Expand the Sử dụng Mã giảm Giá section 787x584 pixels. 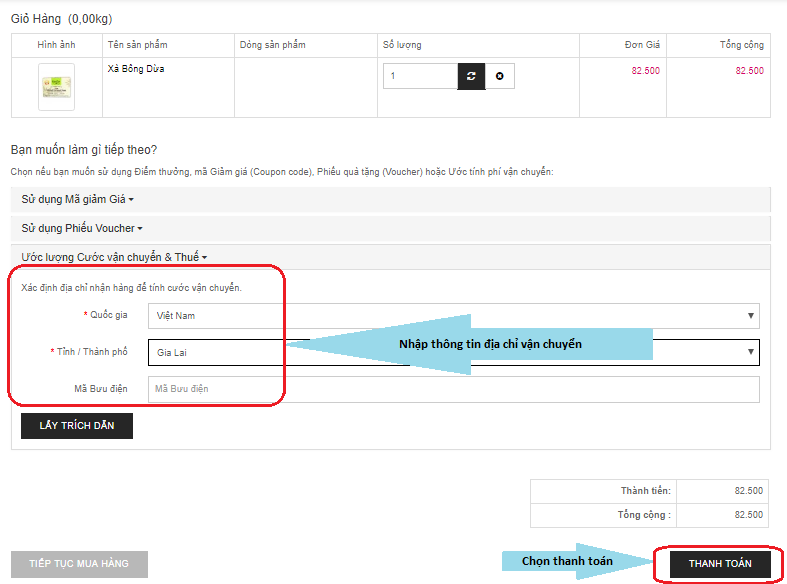[78, 199]
